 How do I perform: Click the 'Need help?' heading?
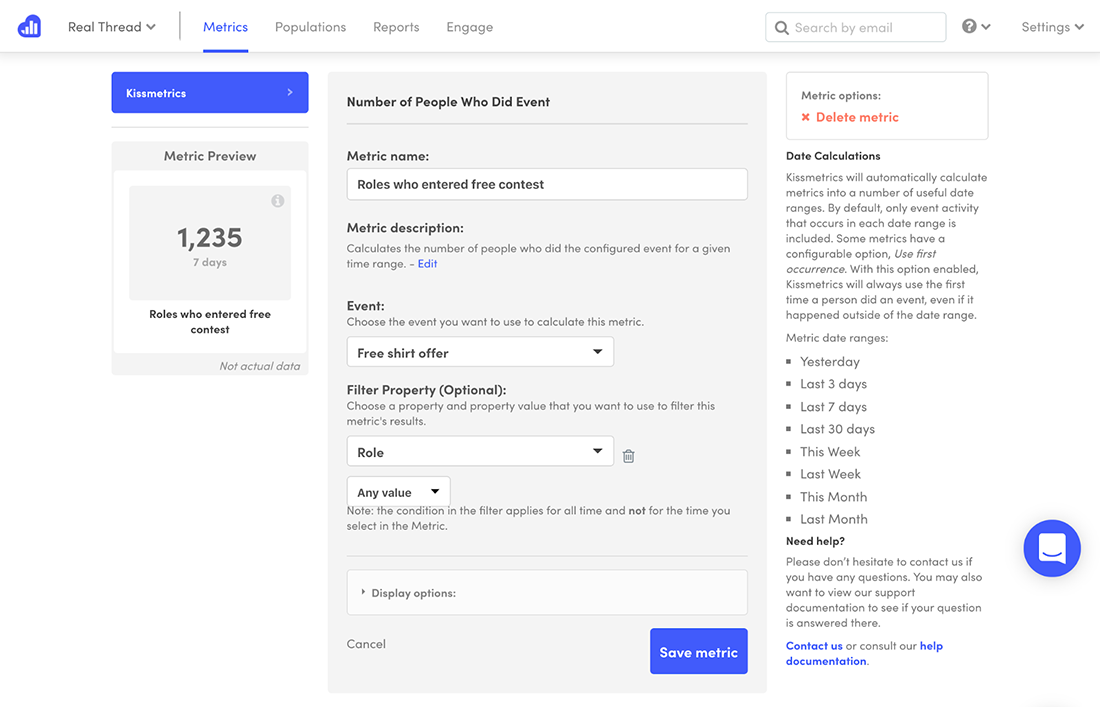click(x=815, y=541)
